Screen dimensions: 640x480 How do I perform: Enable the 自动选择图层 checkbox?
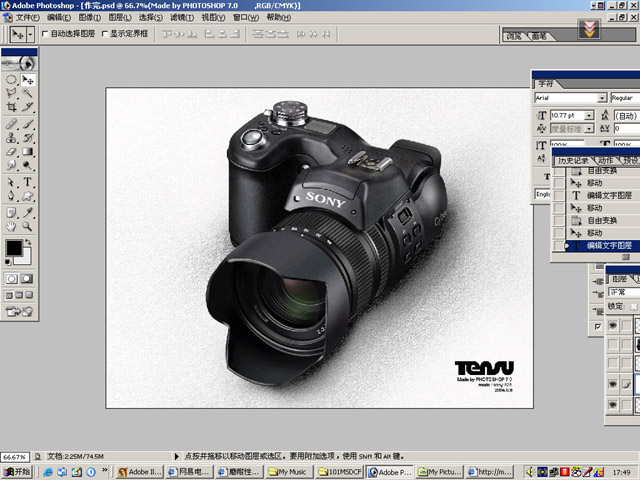pyautogui.click(x=45, y=34)
